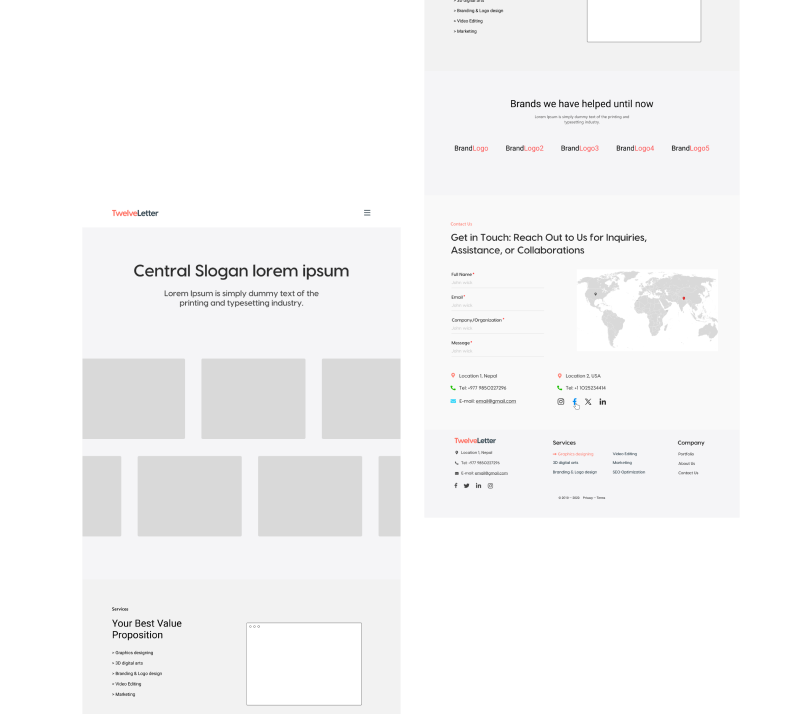Open the X social icon in contact section
Viewport: 800px width, 714px height.
tap(588, 401)
